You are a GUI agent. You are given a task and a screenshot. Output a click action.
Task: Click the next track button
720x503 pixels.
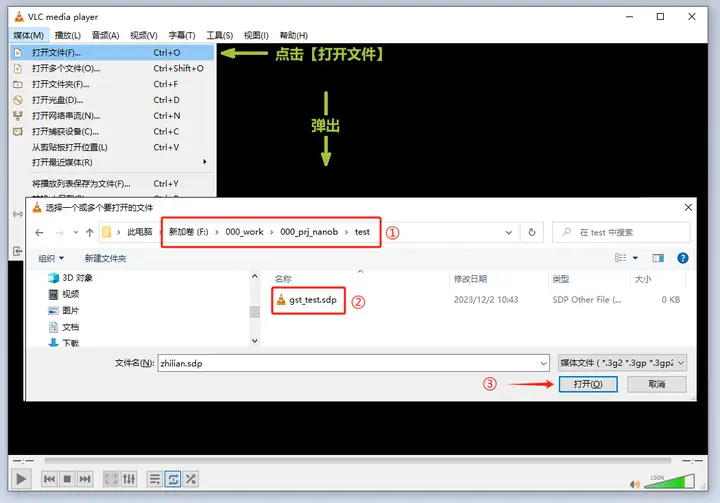tap(85, 479)
